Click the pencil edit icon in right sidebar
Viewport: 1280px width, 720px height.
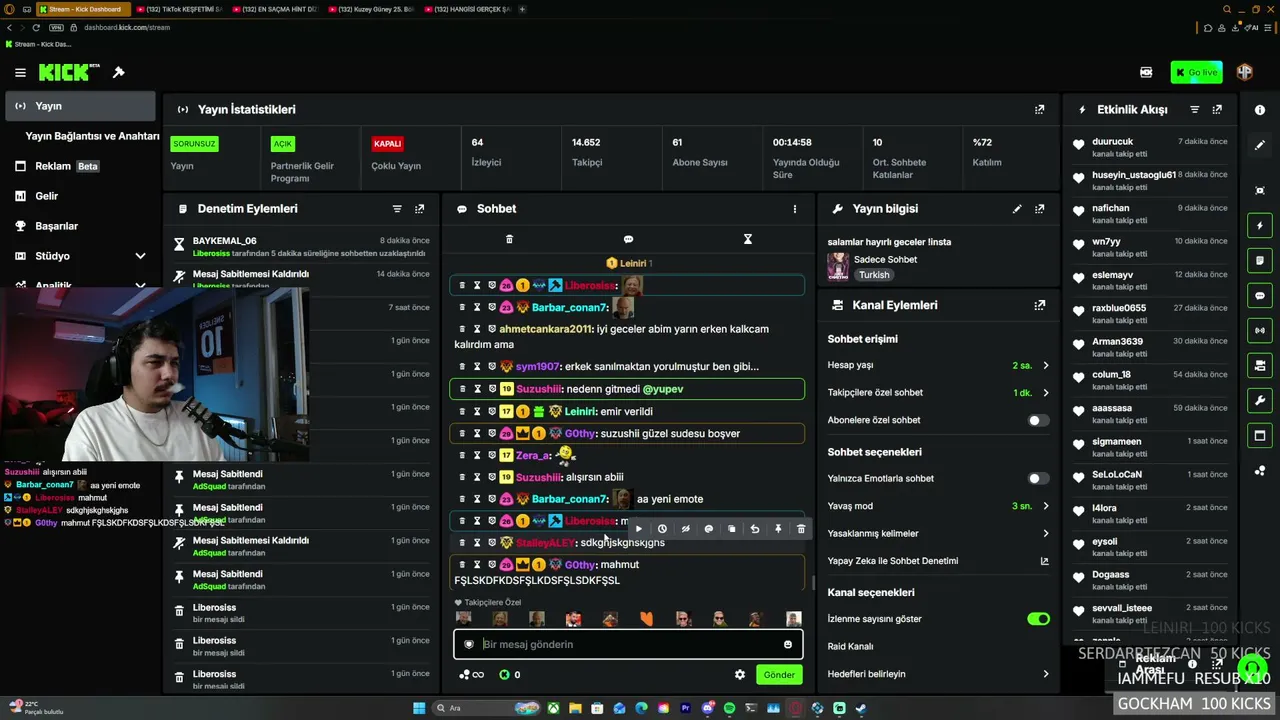point(1260,145)
